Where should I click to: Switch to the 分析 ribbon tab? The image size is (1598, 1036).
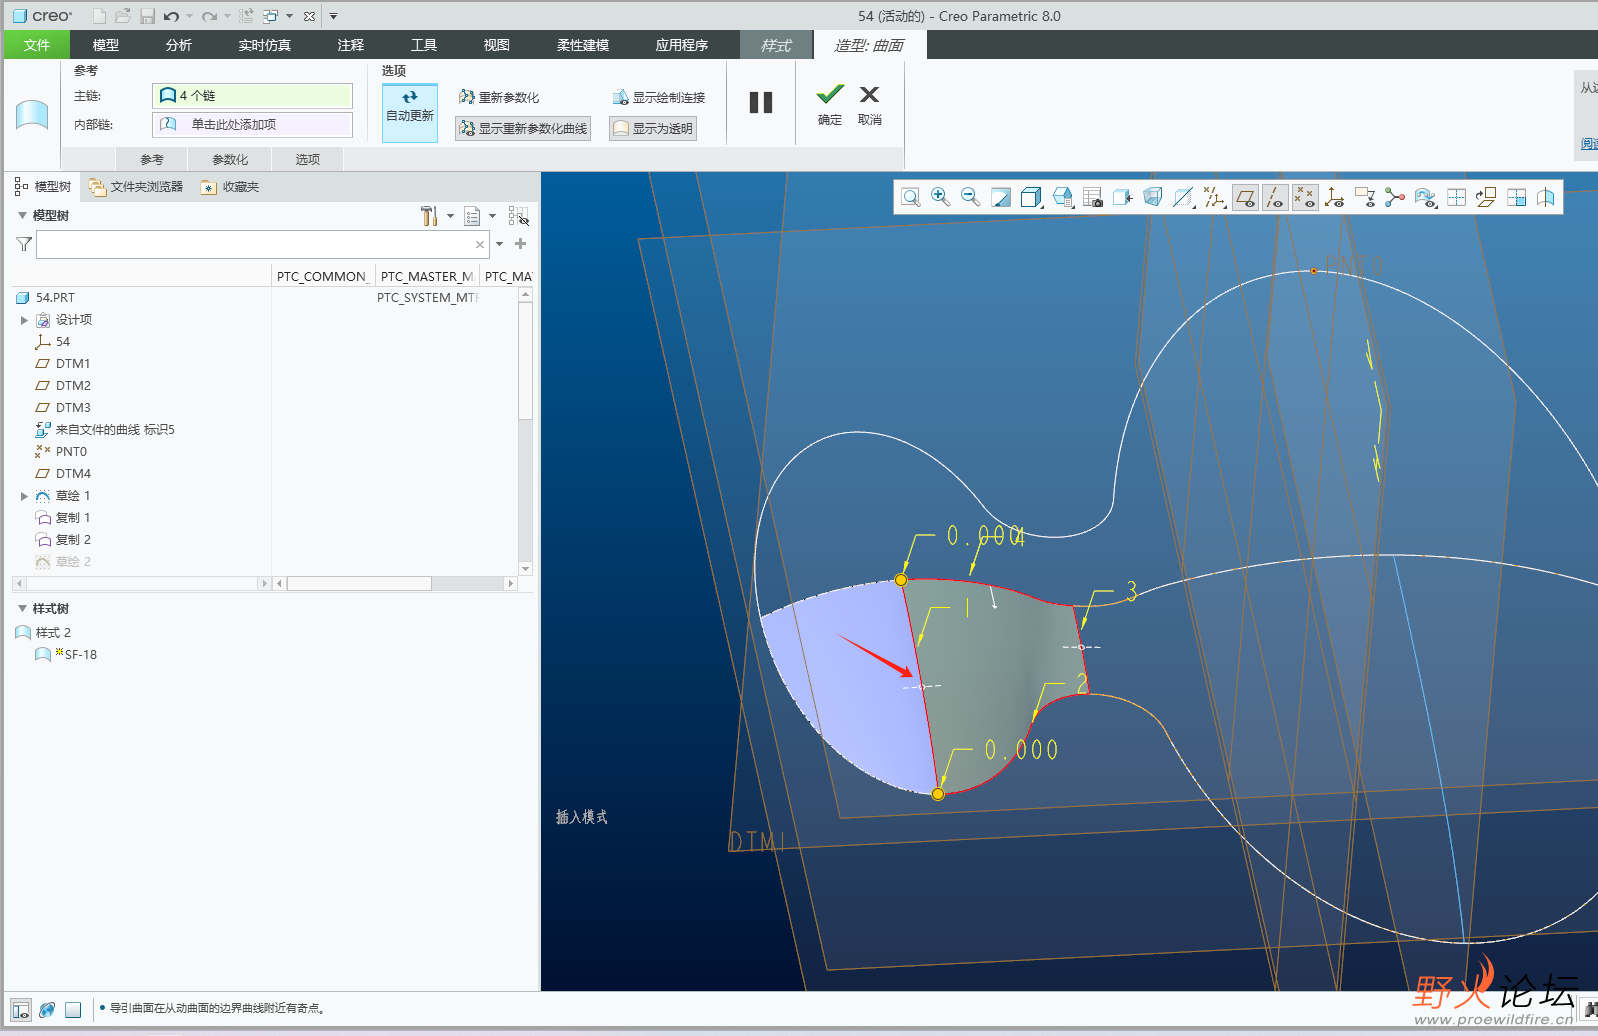pyautogui.click(x=179, y=45)
